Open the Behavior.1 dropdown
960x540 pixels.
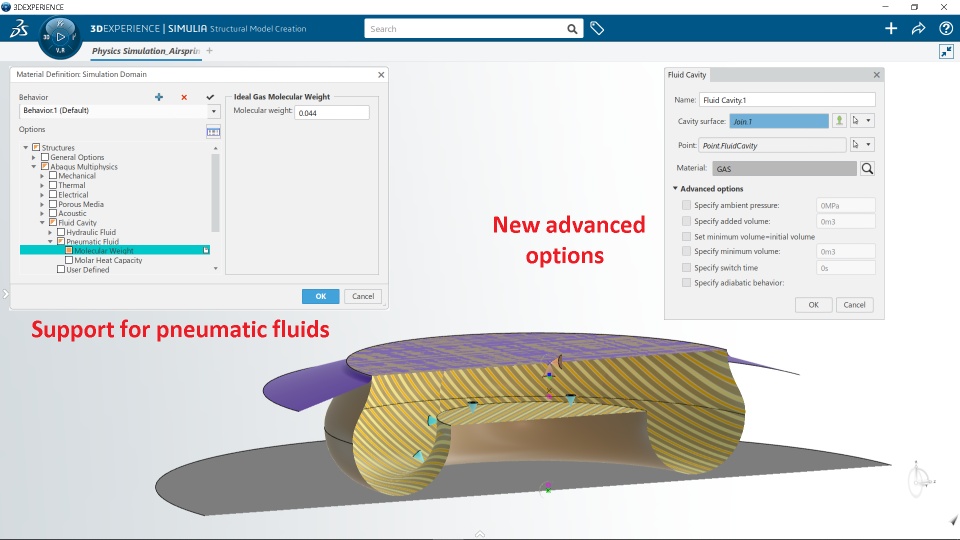coord(214,111)
